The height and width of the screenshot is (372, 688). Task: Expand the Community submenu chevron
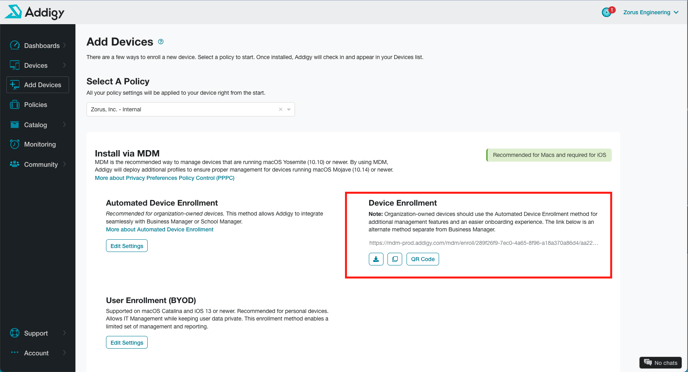(64, 164)
